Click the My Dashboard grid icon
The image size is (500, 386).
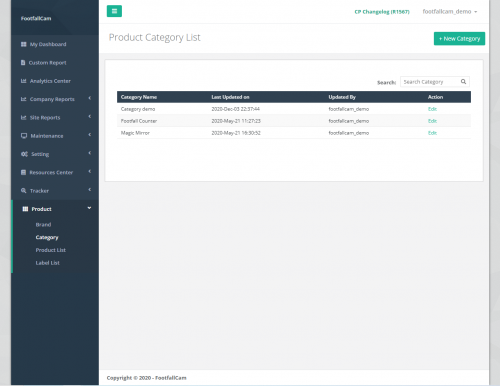click(23, 44)
